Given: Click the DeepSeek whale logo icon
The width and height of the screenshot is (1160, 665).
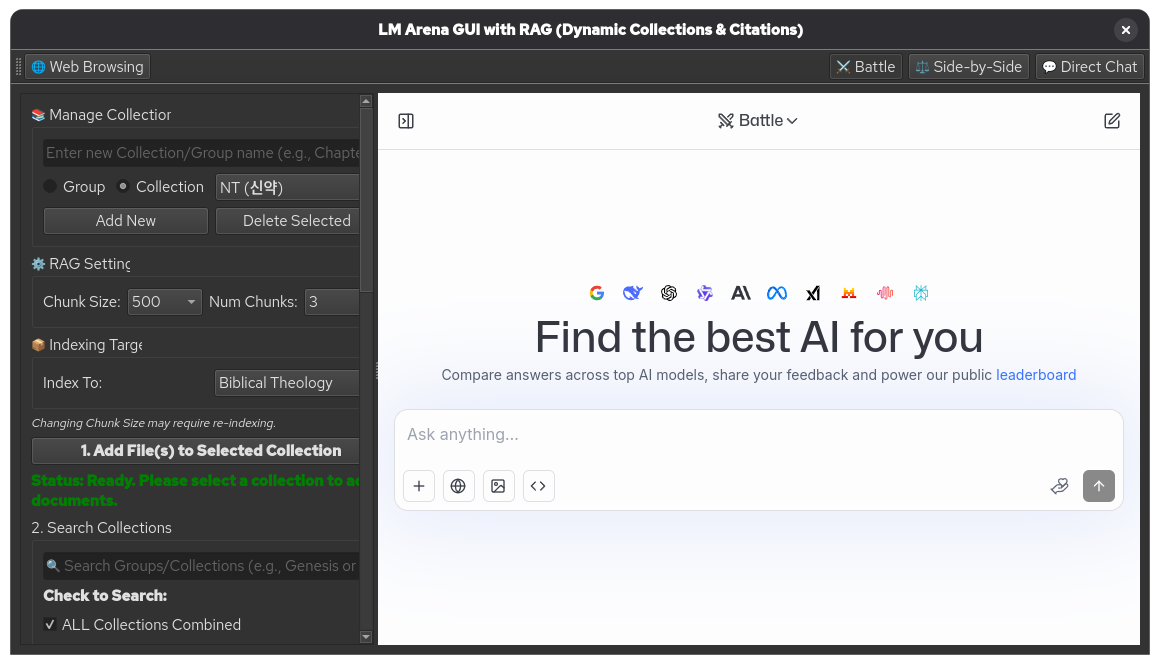Looking at the screenshot, I should (633, 293).
